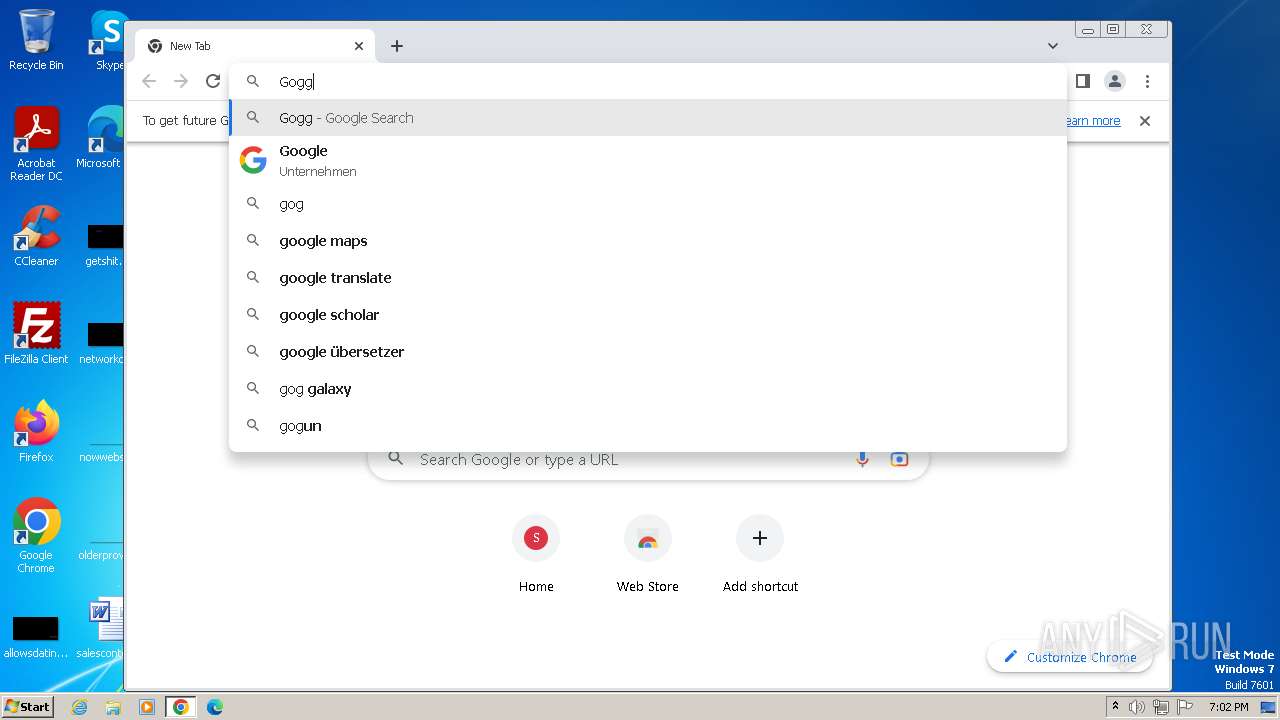Open the 'Learn more' info bar link
Image resolution: width=1280 pixels, height=720 pixels.
1093,121
